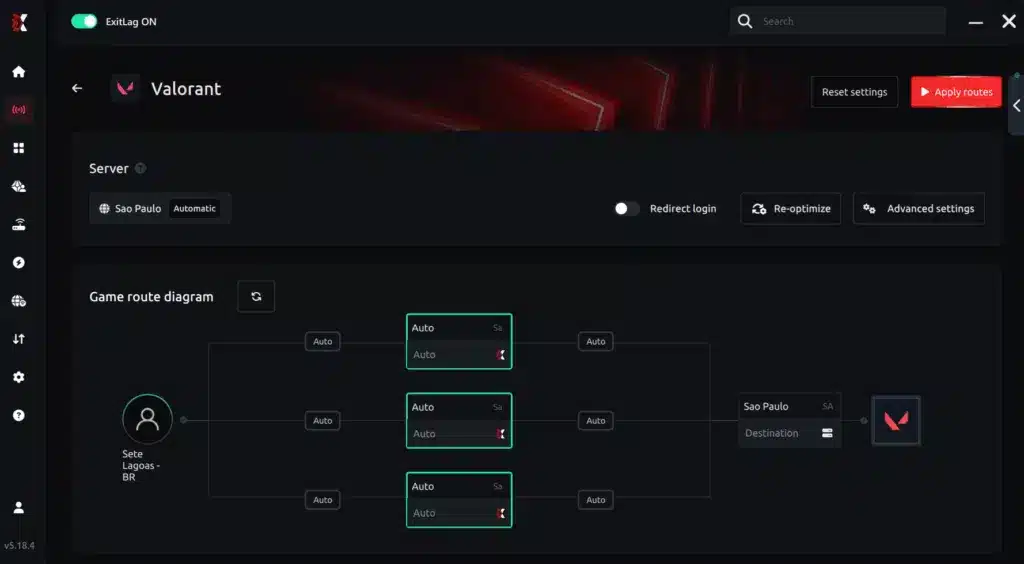Click the Re-optimize button
Screen dimensions: 1024x564
(x=791, y=208)
